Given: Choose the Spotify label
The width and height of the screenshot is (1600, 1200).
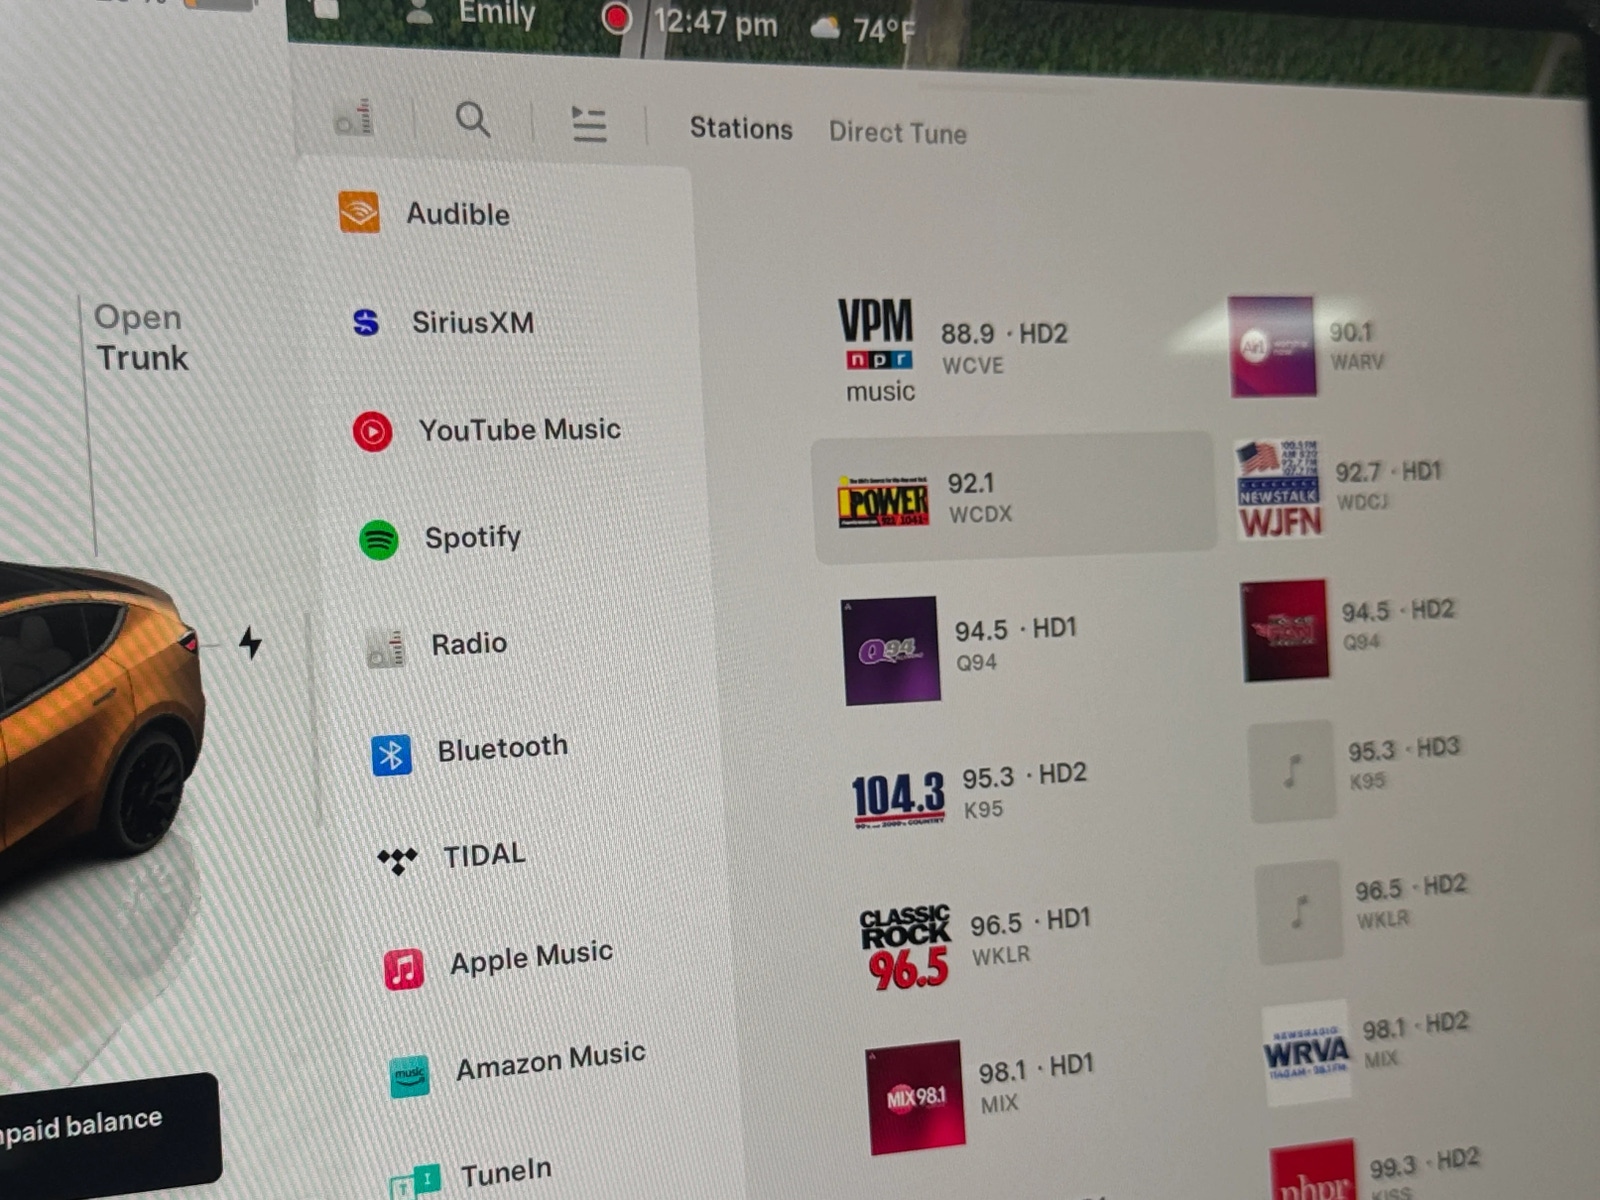Looking at the screenshot, I should click(x=473, y=538).
